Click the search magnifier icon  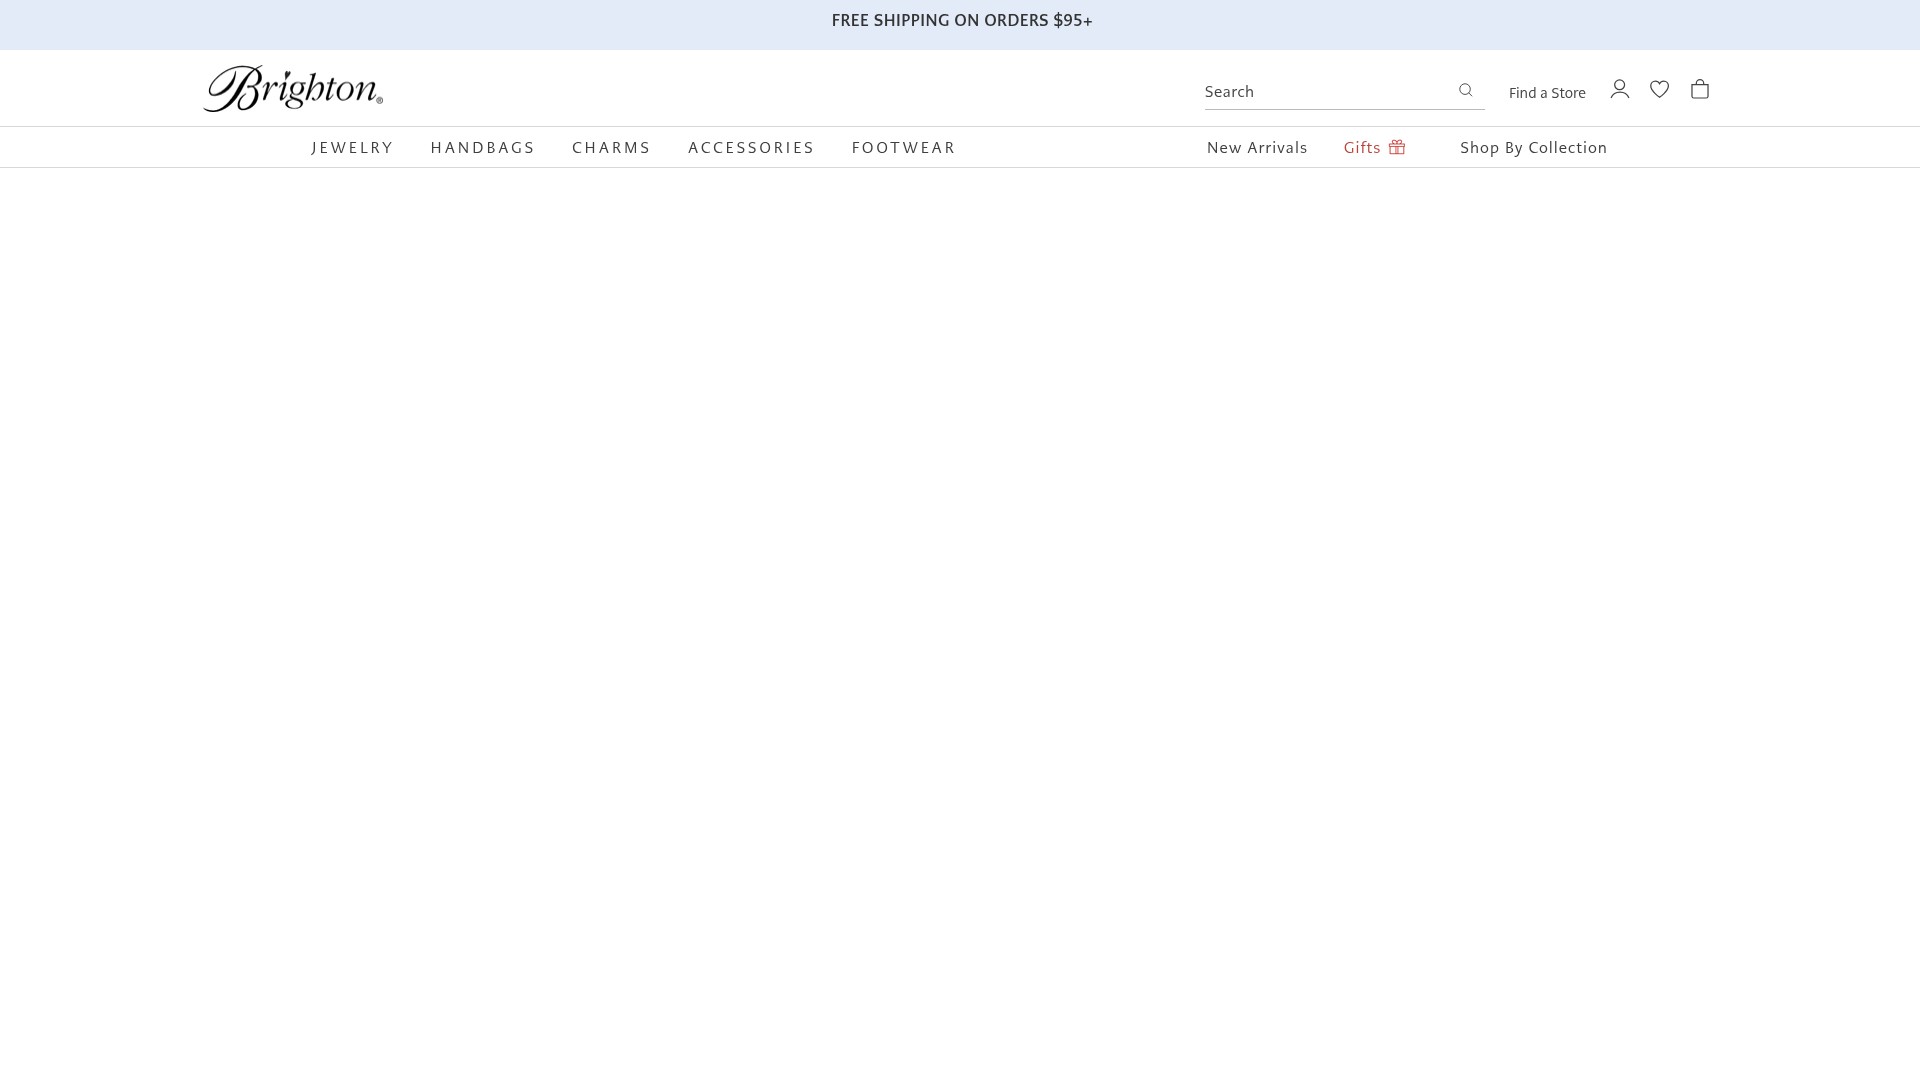1466,90
